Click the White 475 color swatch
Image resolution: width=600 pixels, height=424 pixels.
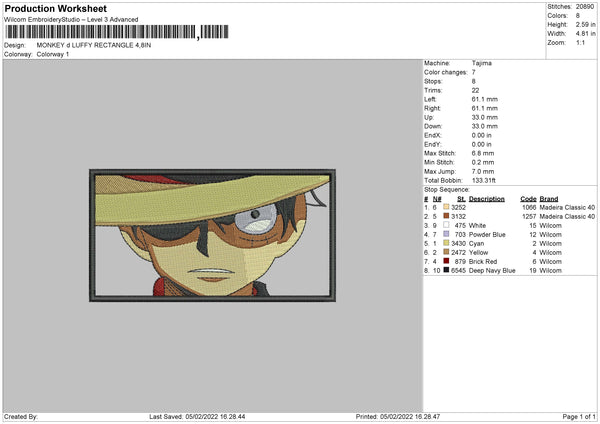tap(446, 225)
